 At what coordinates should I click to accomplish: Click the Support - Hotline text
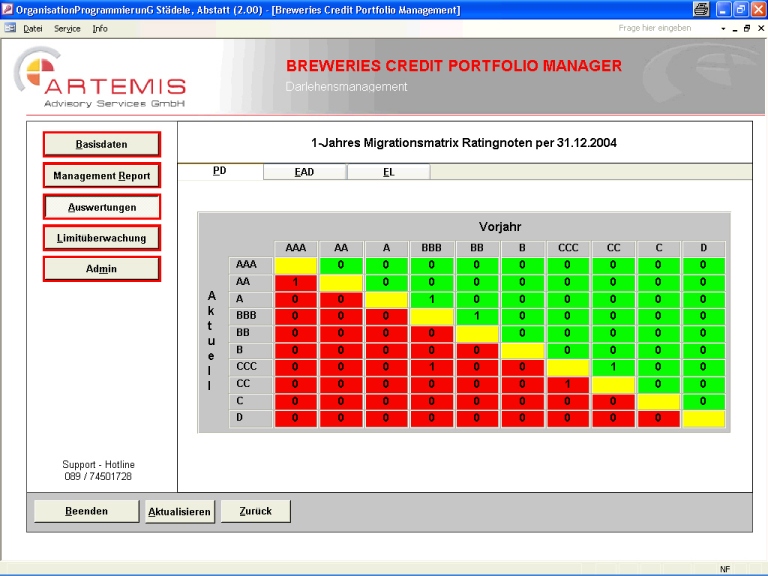click(98, 464)
